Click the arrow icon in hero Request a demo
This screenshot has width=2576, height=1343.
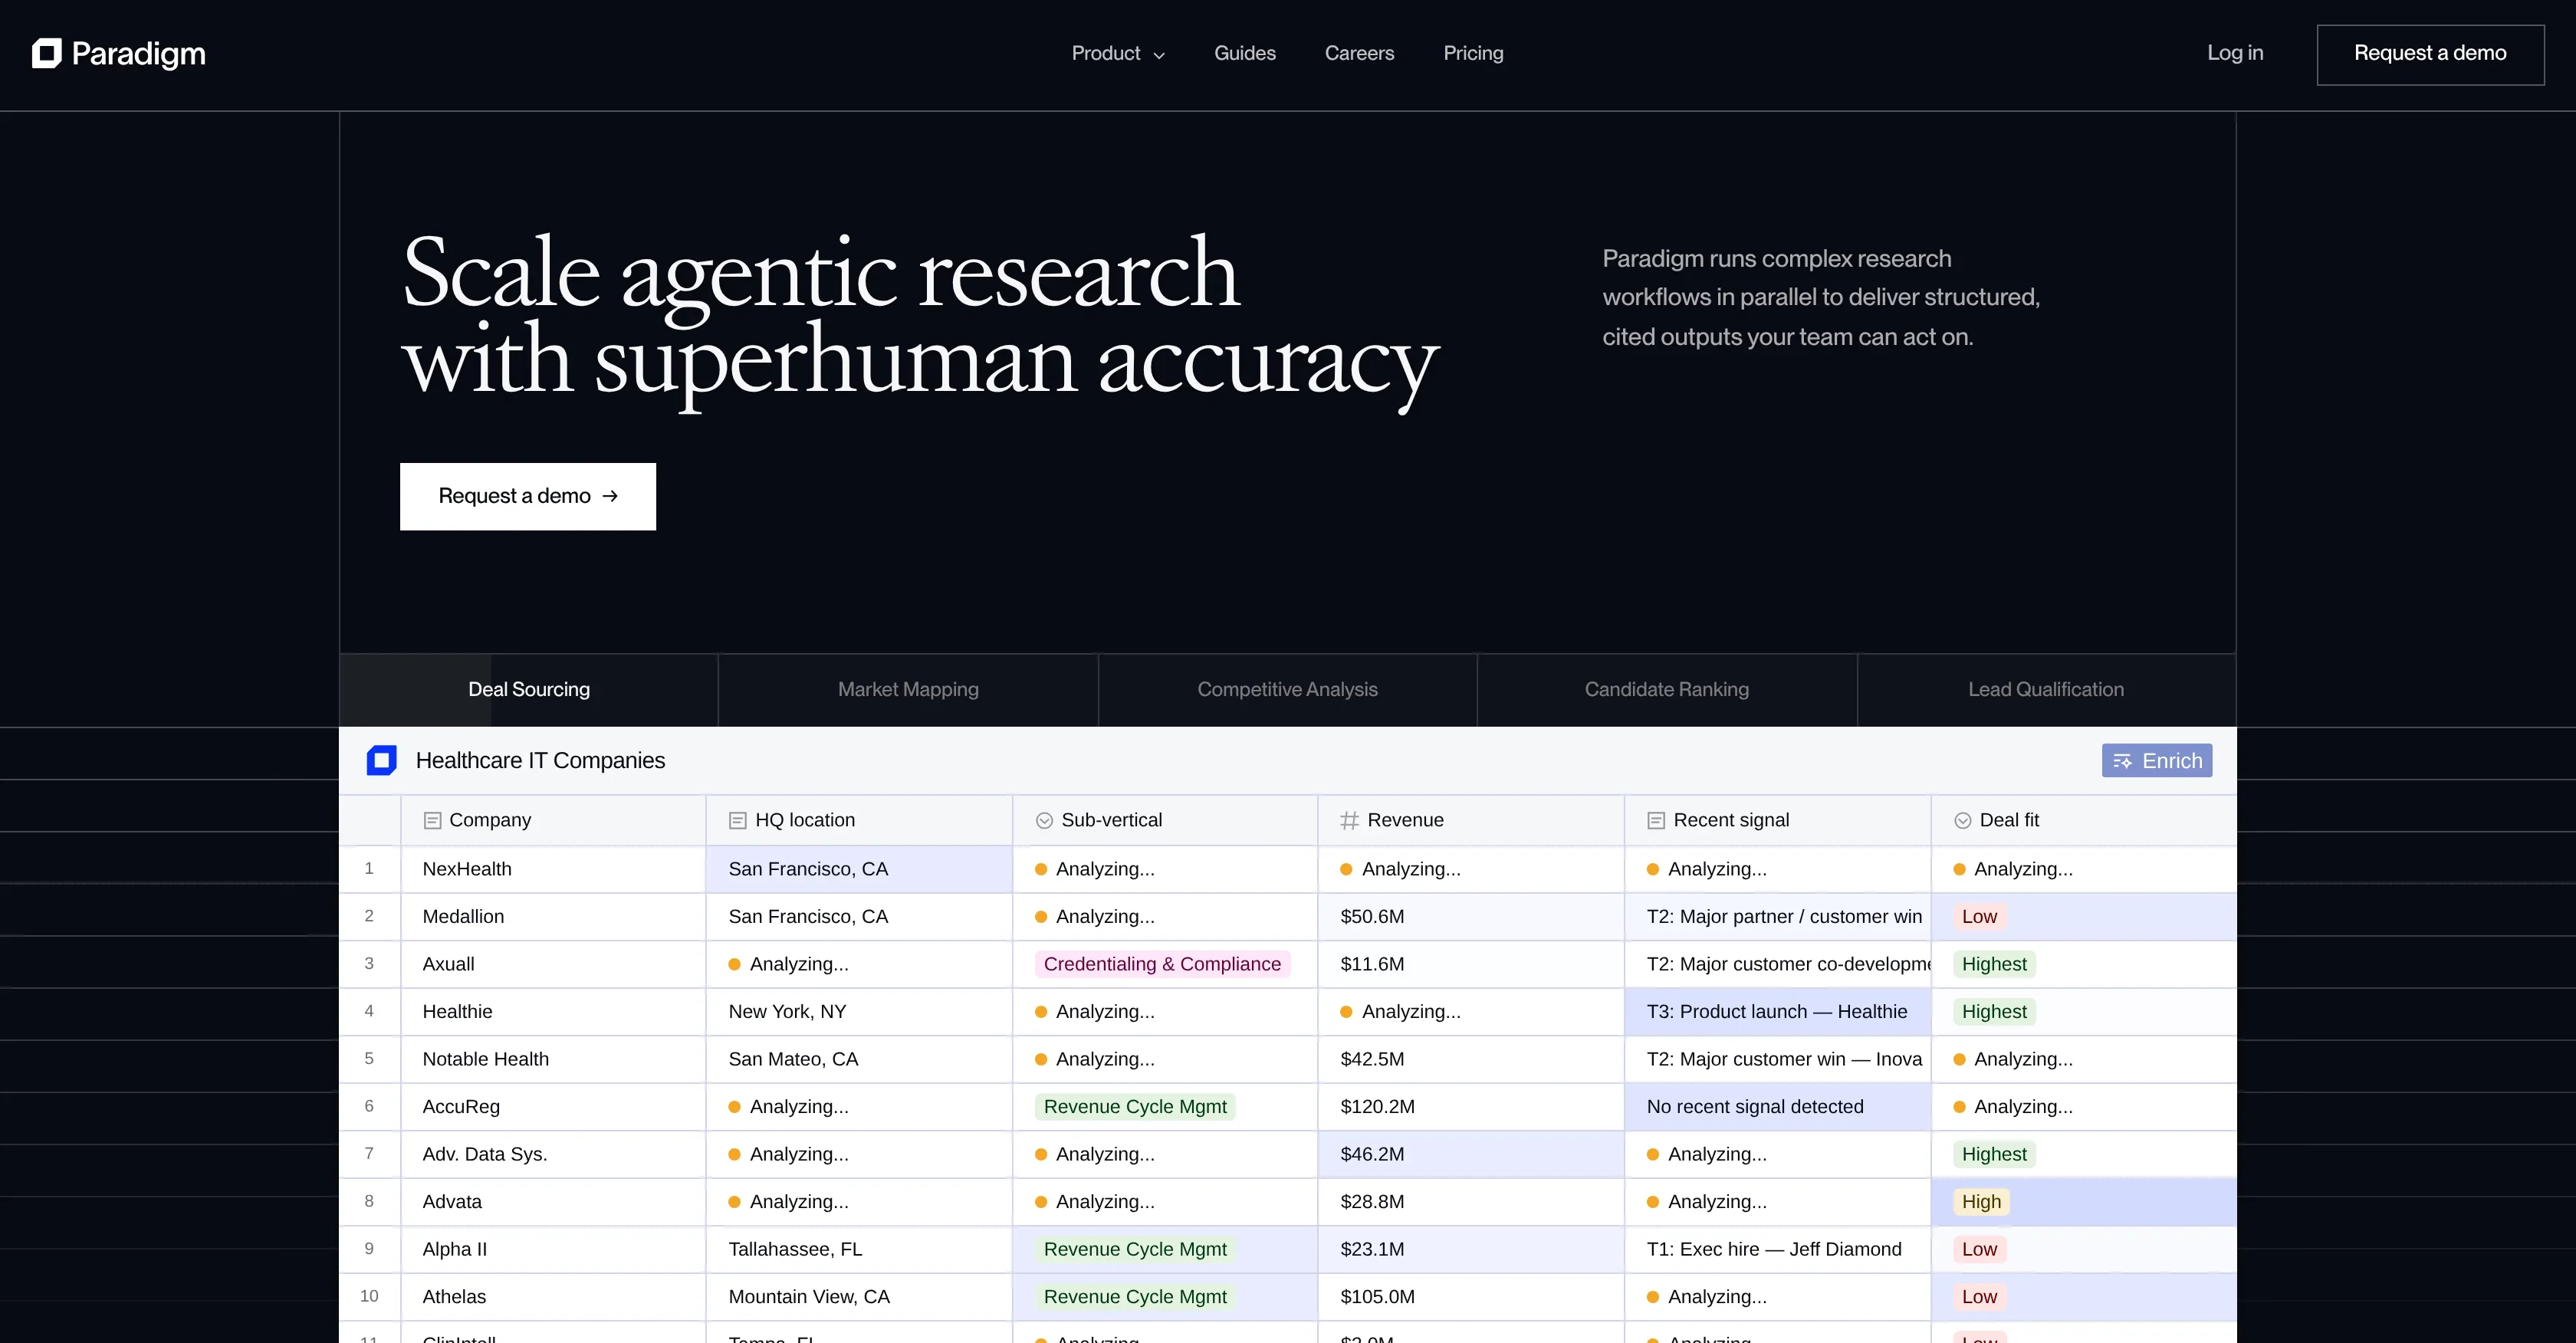tap(610, 496)
